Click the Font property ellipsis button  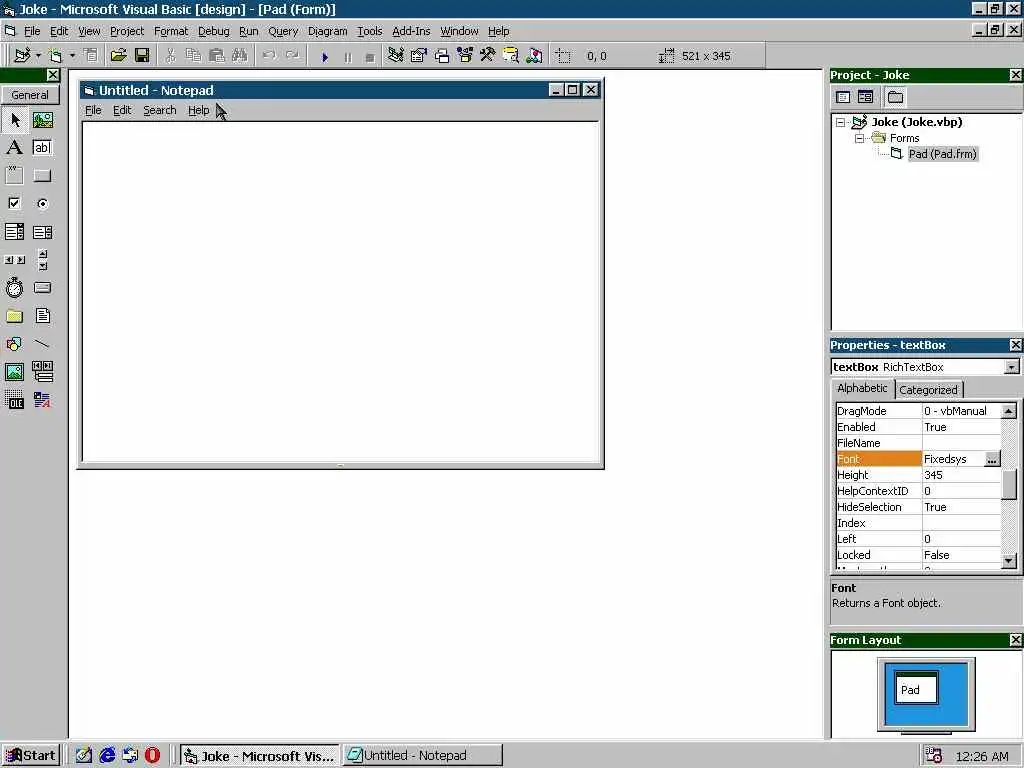(x=992, y=459)
